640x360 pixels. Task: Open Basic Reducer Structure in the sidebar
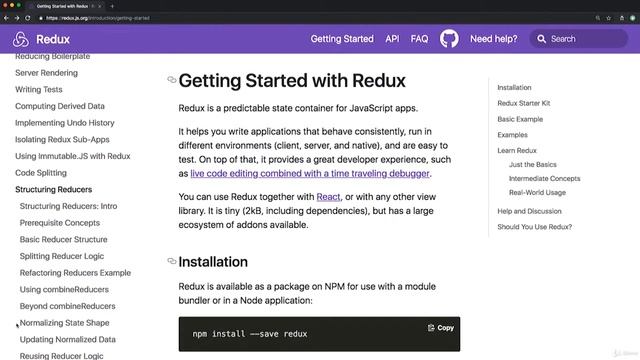pos(63,240)
